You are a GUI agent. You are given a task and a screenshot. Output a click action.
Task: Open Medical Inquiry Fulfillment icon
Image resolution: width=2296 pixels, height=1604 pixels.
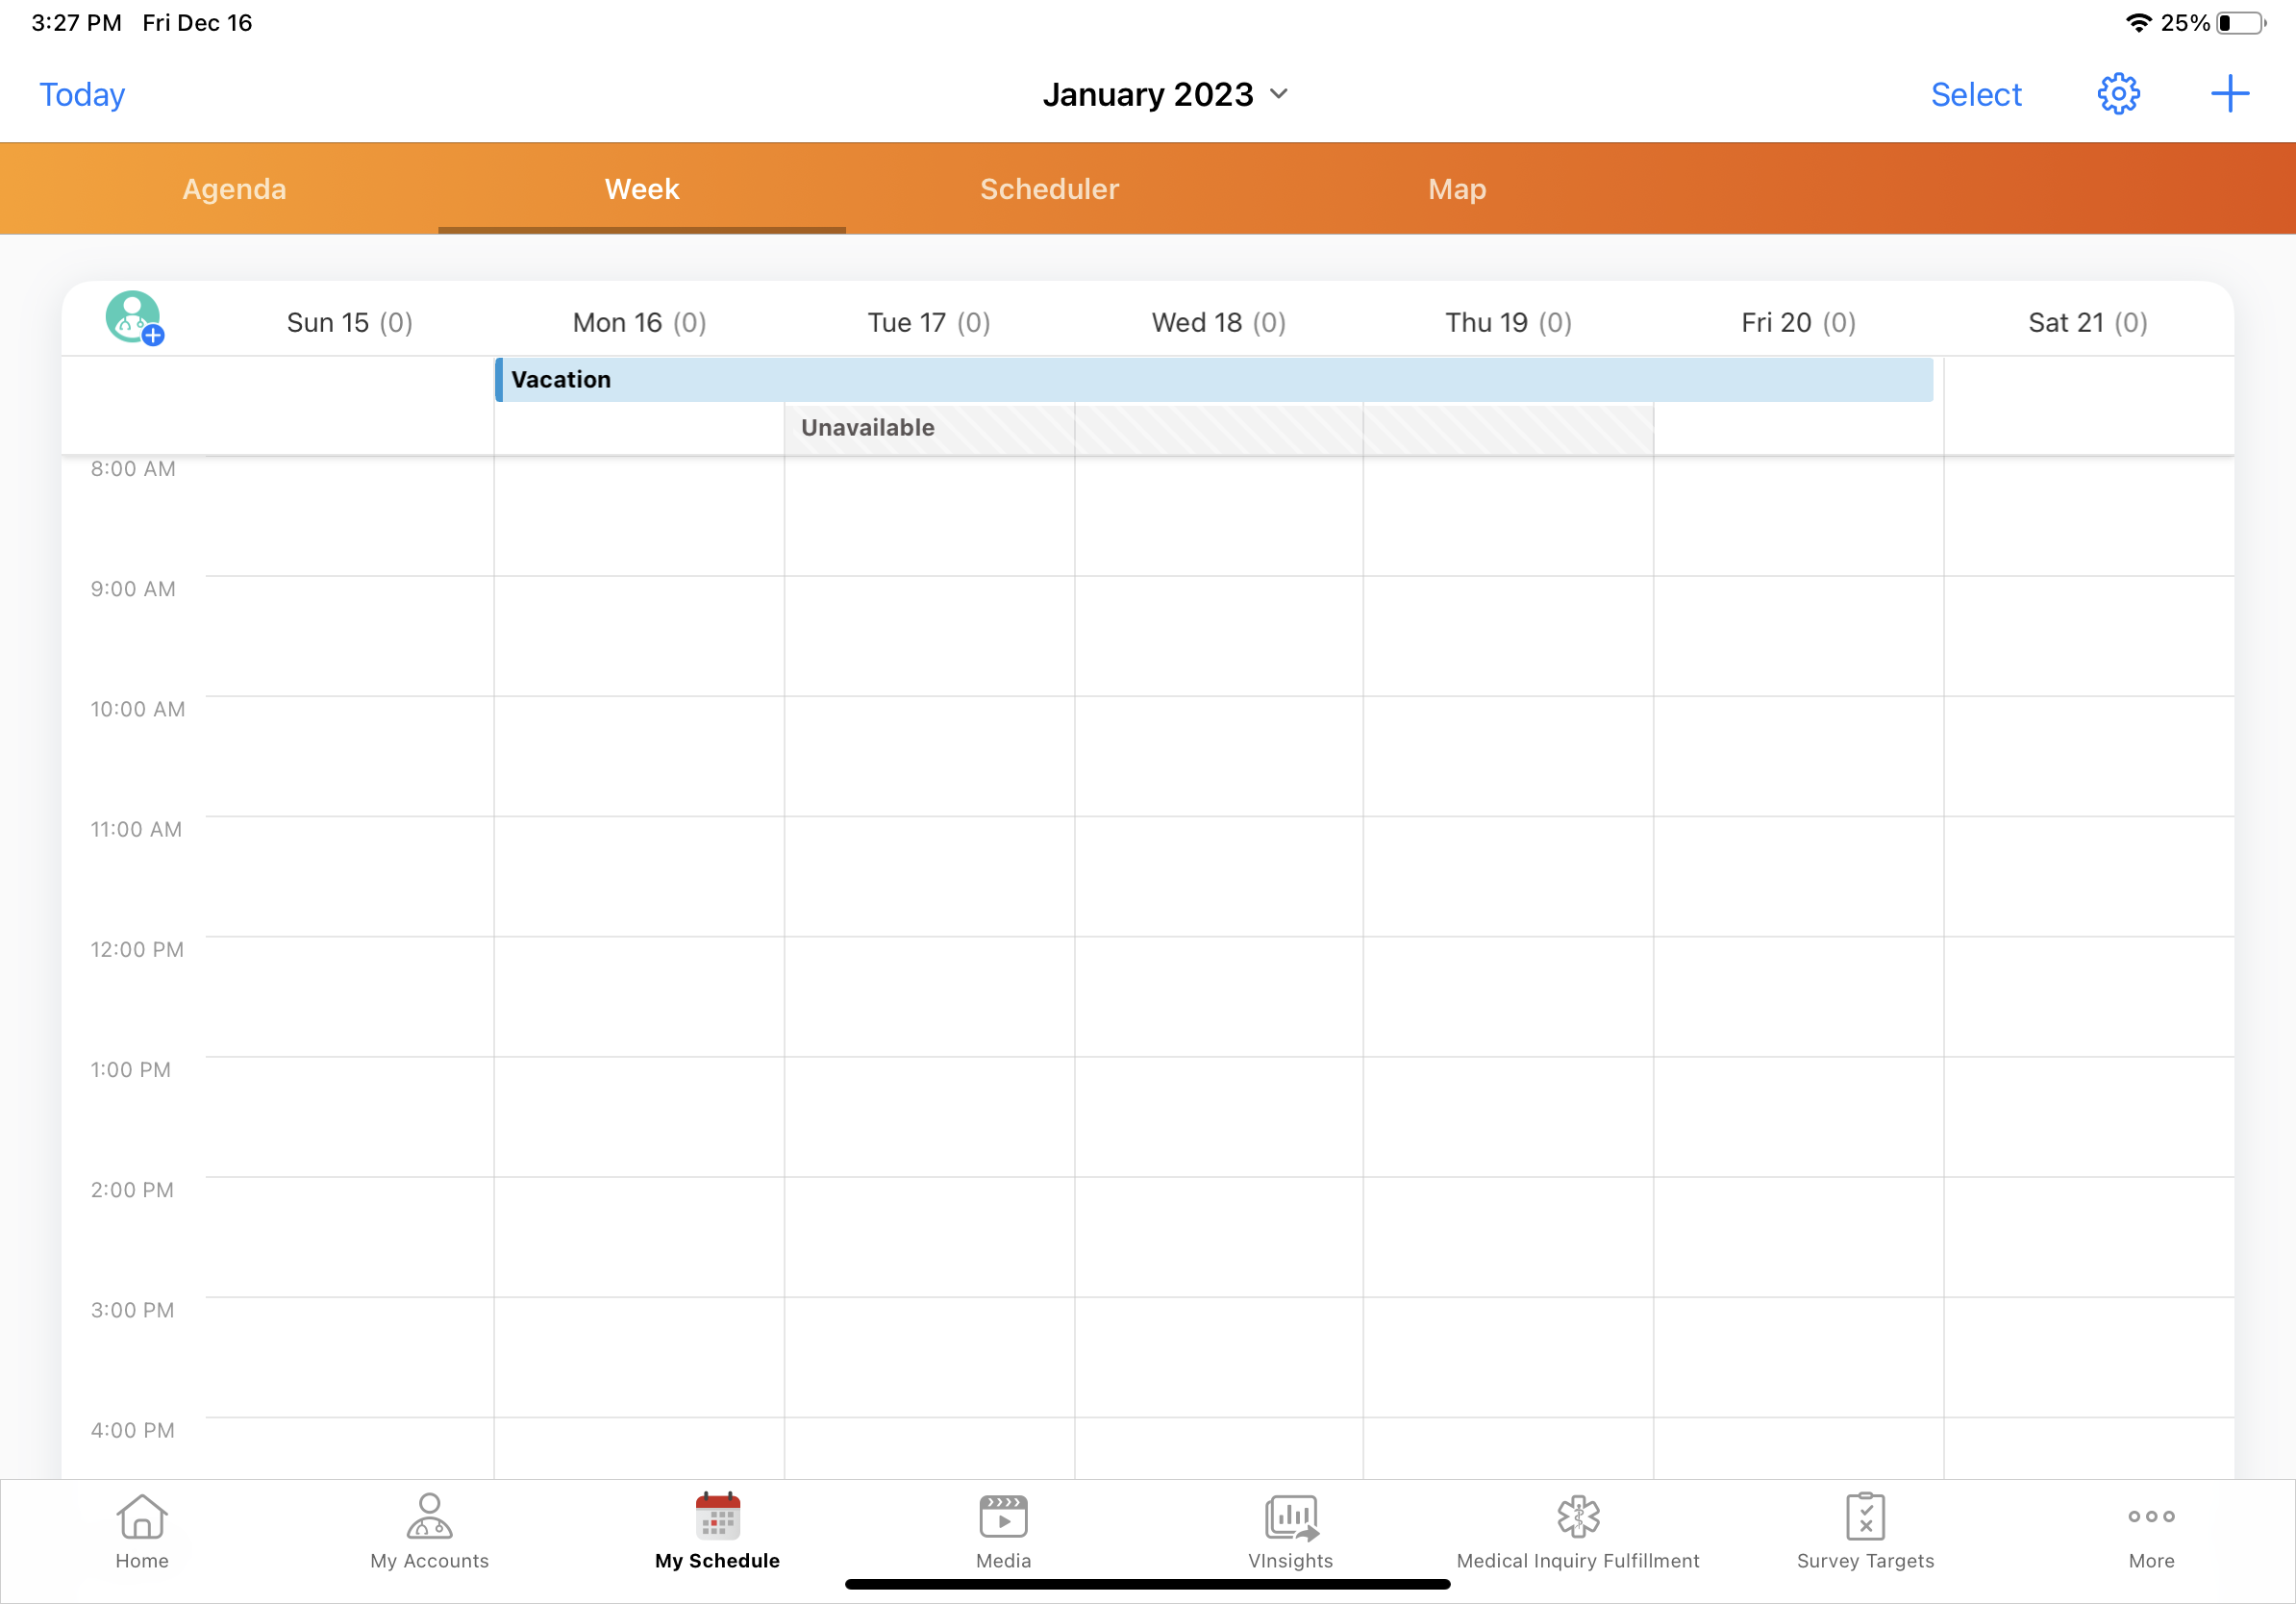pyautogui.click(x=1577, y=1530)
